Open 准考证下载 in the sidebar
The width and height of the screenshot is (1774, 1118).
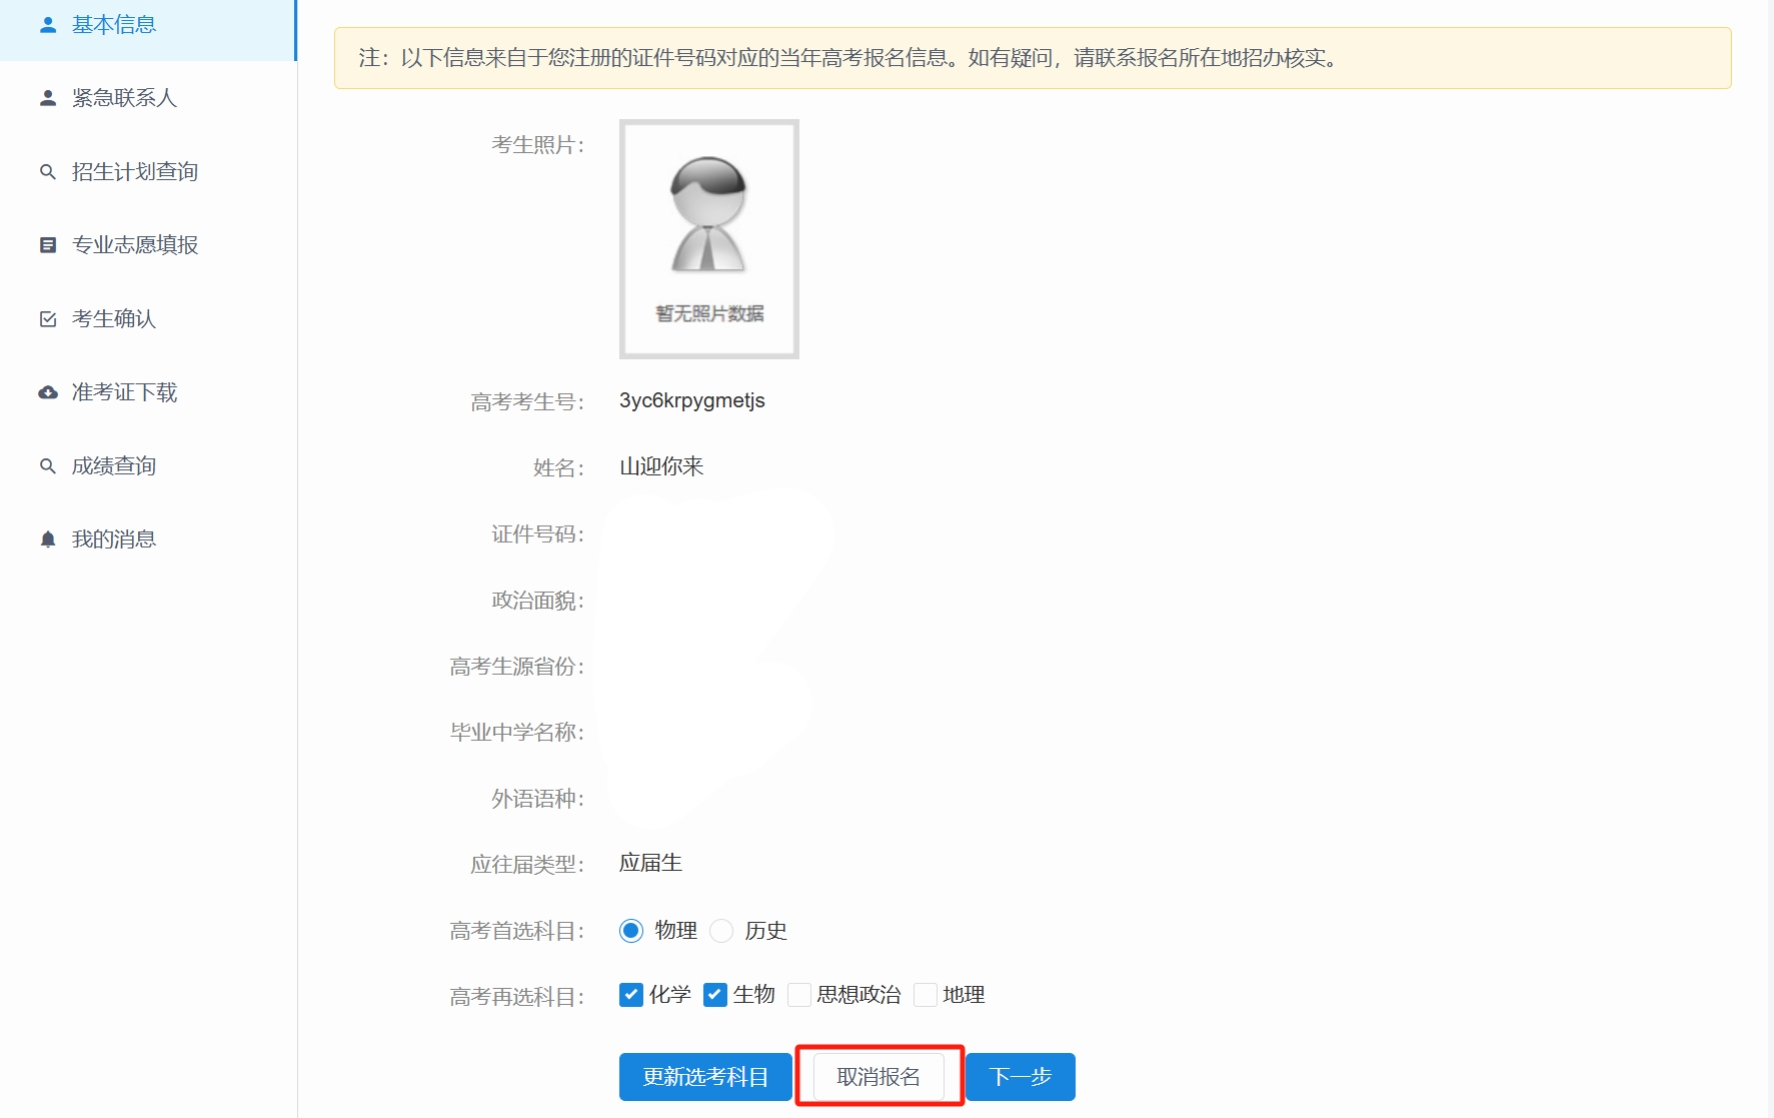point(148,392)
